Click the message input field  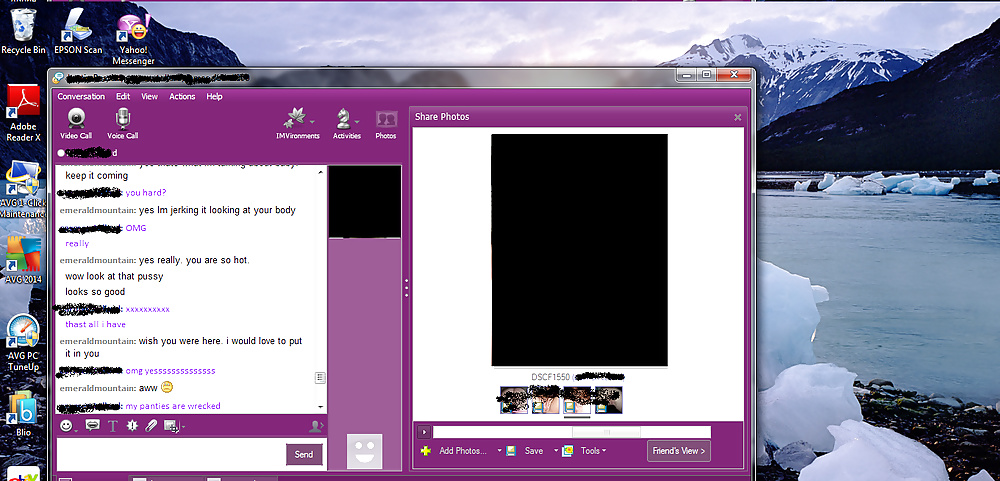click(170, 454)
